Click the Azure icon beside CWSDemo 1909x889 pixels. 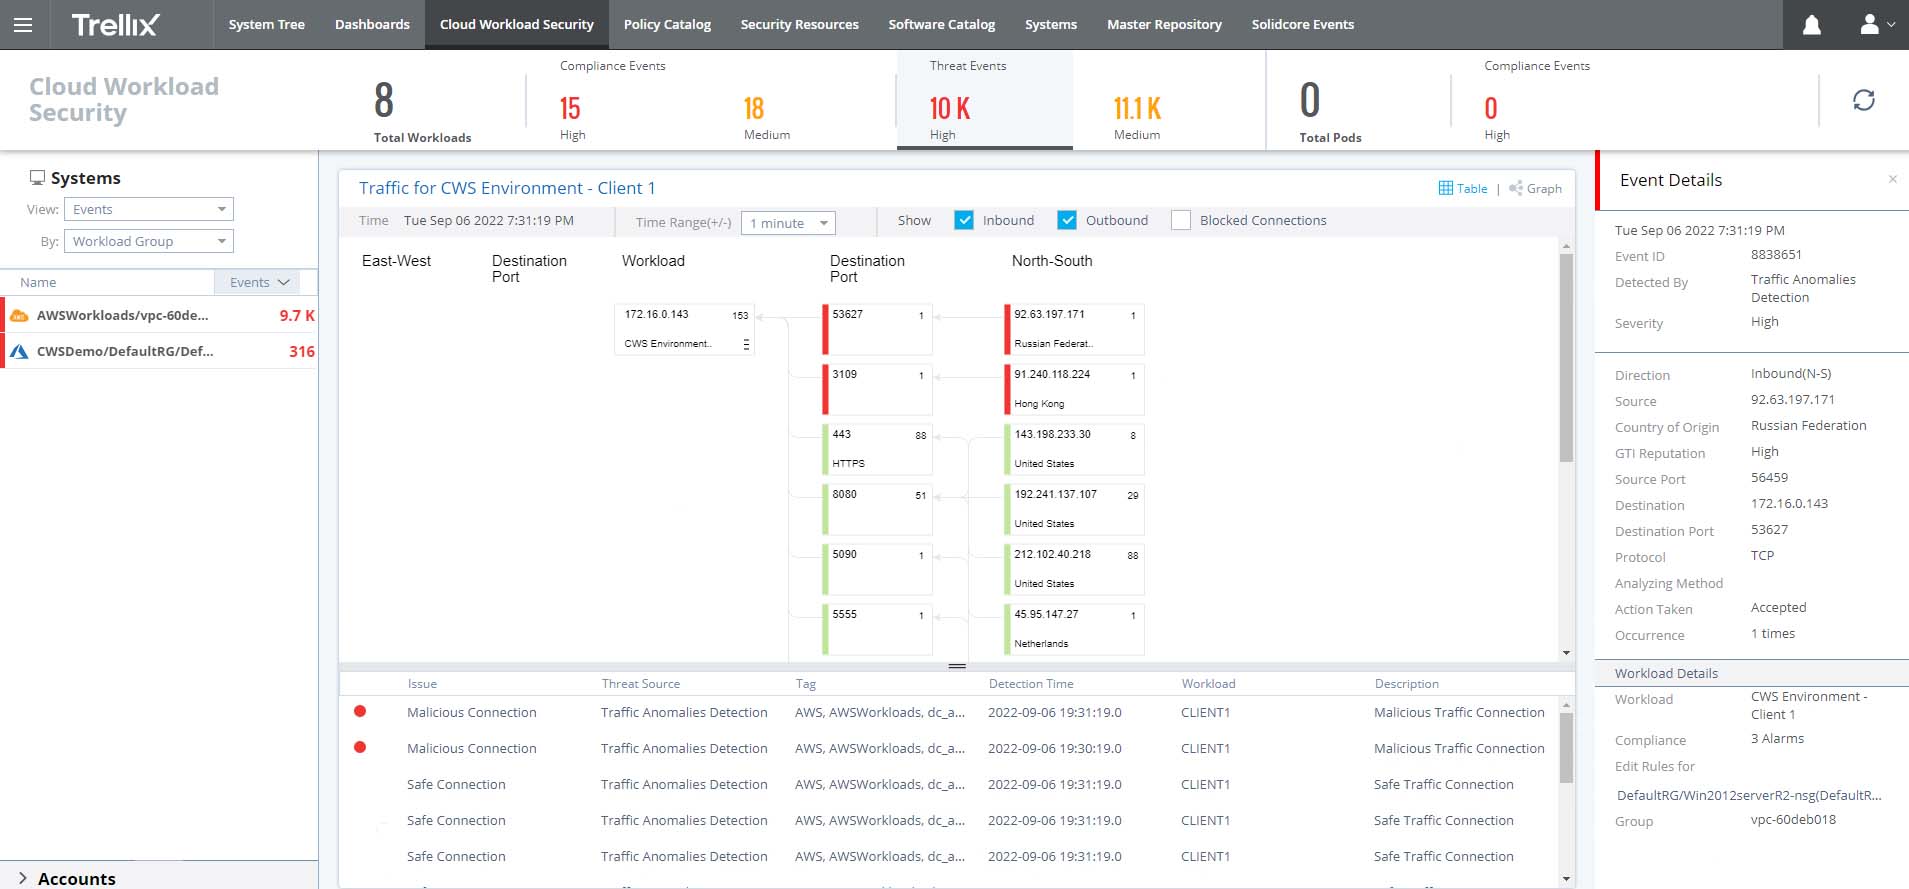[x=19, y=351]
